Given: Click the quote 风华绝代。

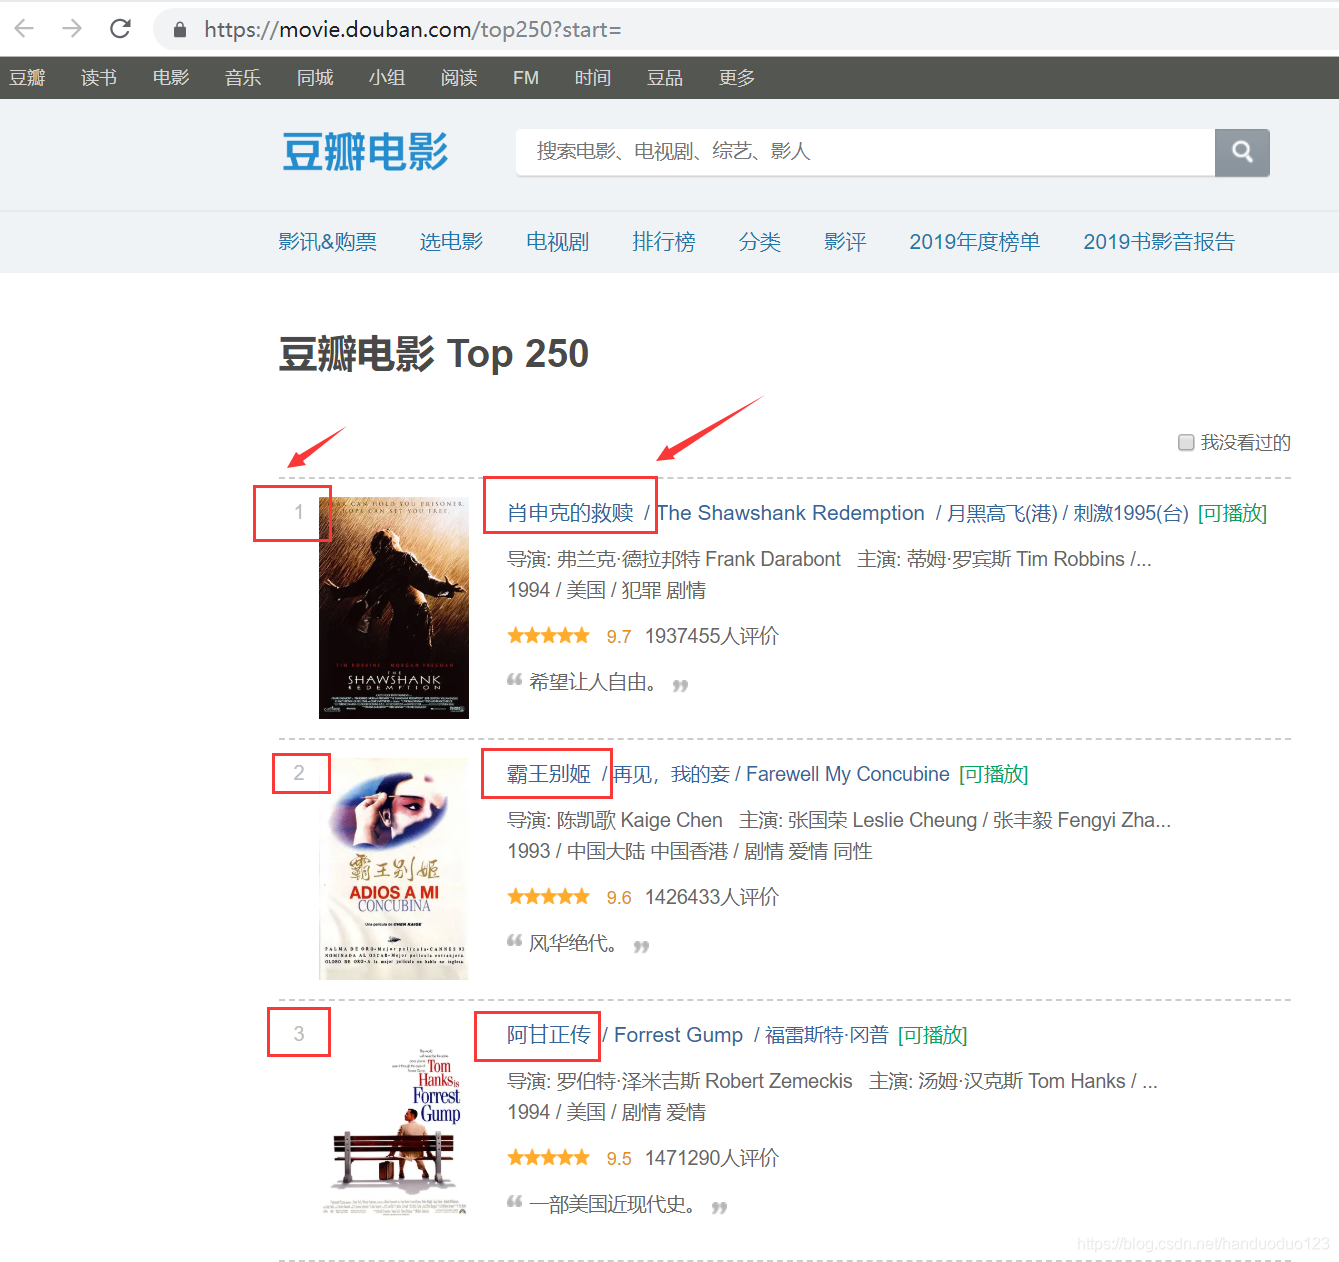Looking at the screenshot, I should (x=575, y=943).
